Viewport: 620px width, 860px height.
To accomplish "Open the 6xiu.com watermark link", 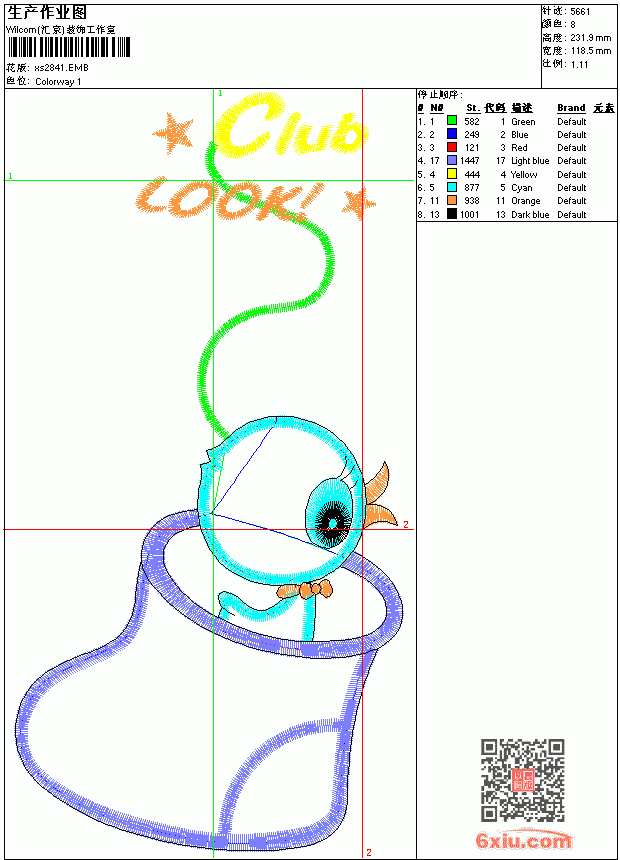I will click(523, 840).
